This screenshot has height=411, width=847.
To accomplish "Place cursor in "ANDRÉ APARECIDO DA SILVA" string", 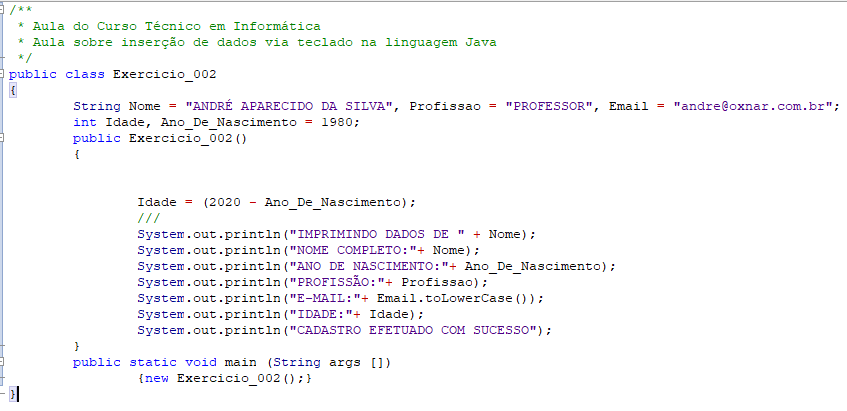I will [288, 106].
